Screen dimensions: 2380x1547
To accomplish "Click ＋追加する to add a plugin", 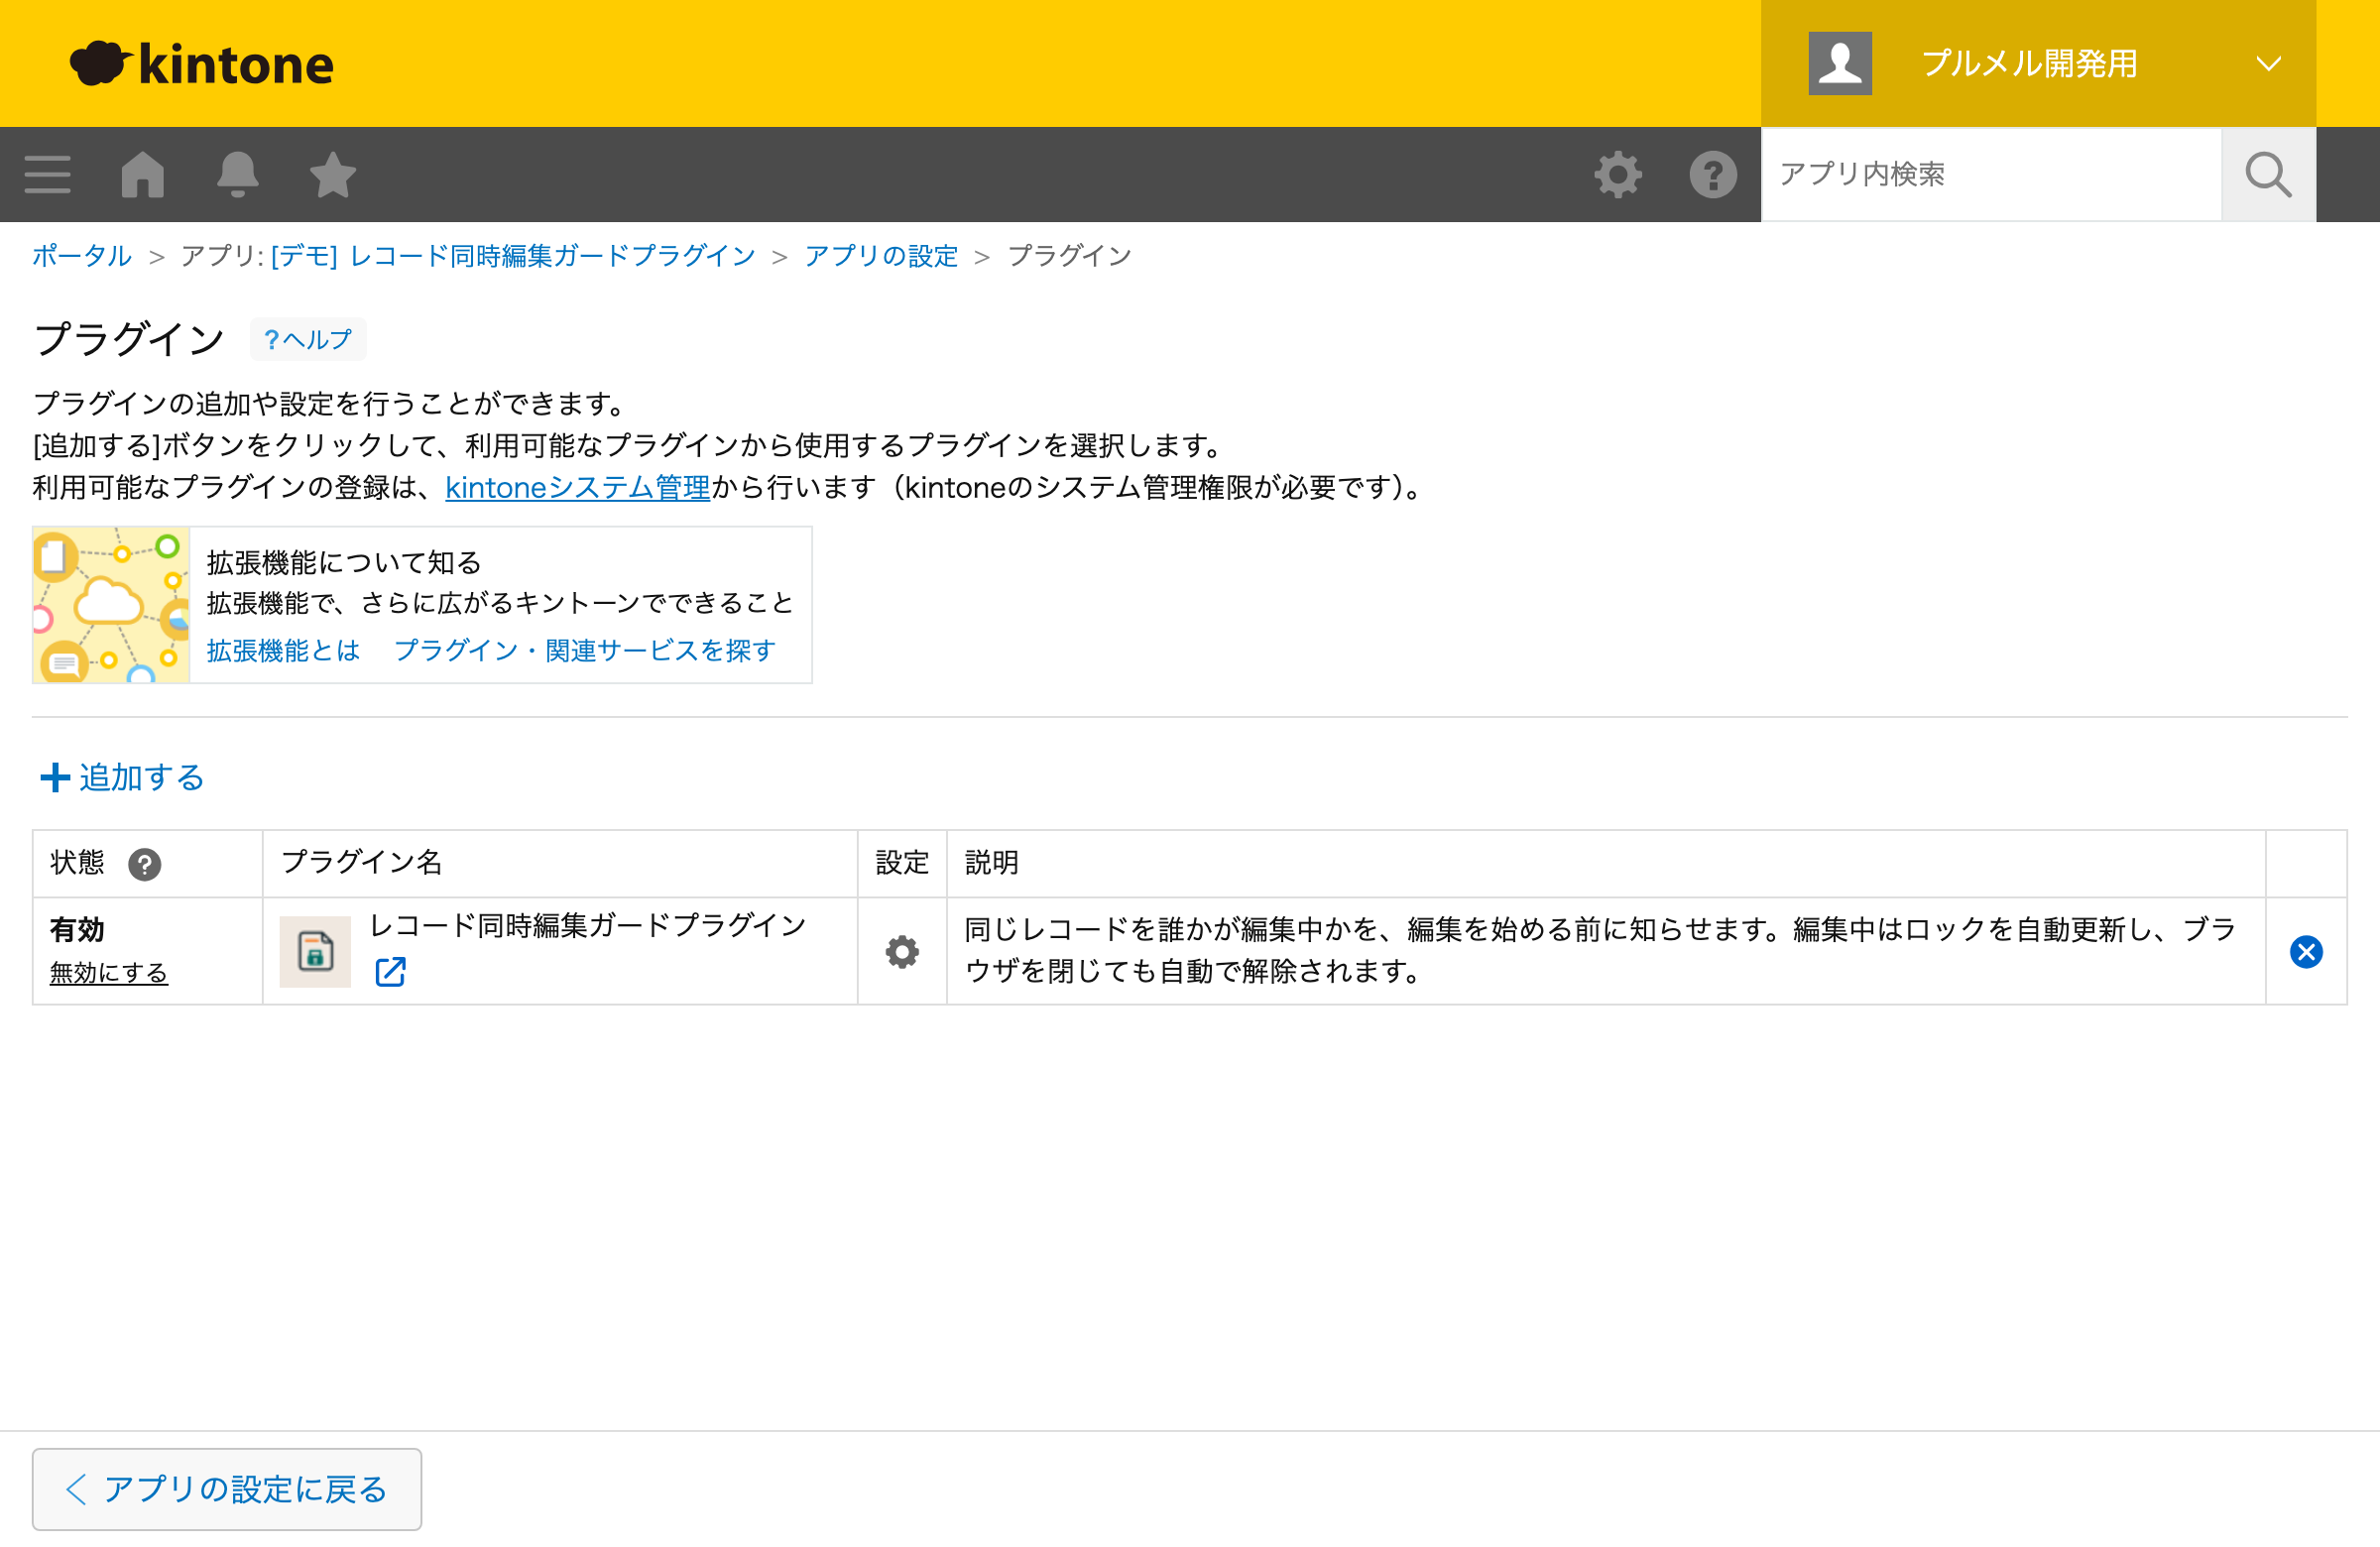I will point(122,777).
